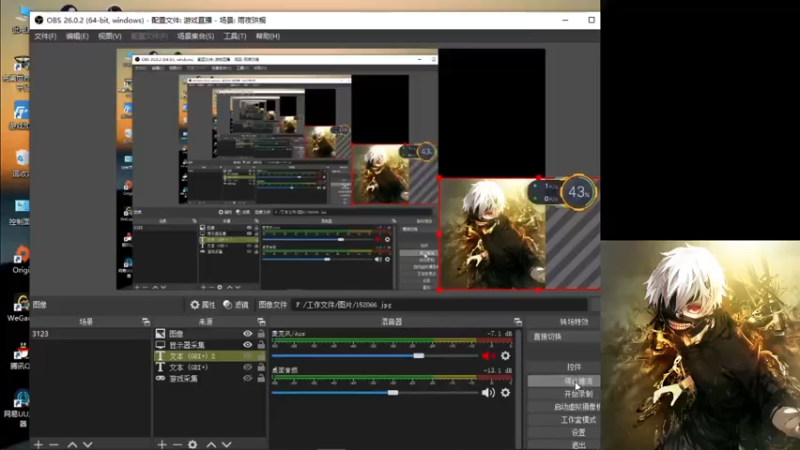Image resolution: width=800 pixels, height=450 pixels.
Task: Remove the selected scene with minus icon
Action: pos(54,444)
